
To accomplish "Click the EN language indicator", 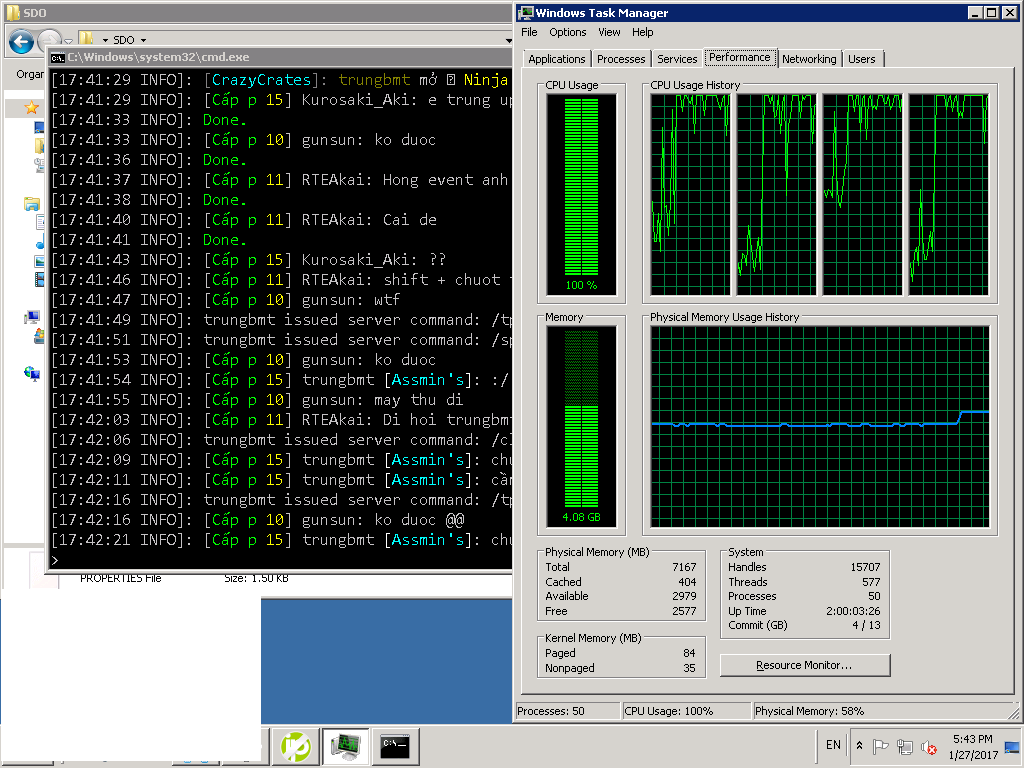I will tap(833, 745).
